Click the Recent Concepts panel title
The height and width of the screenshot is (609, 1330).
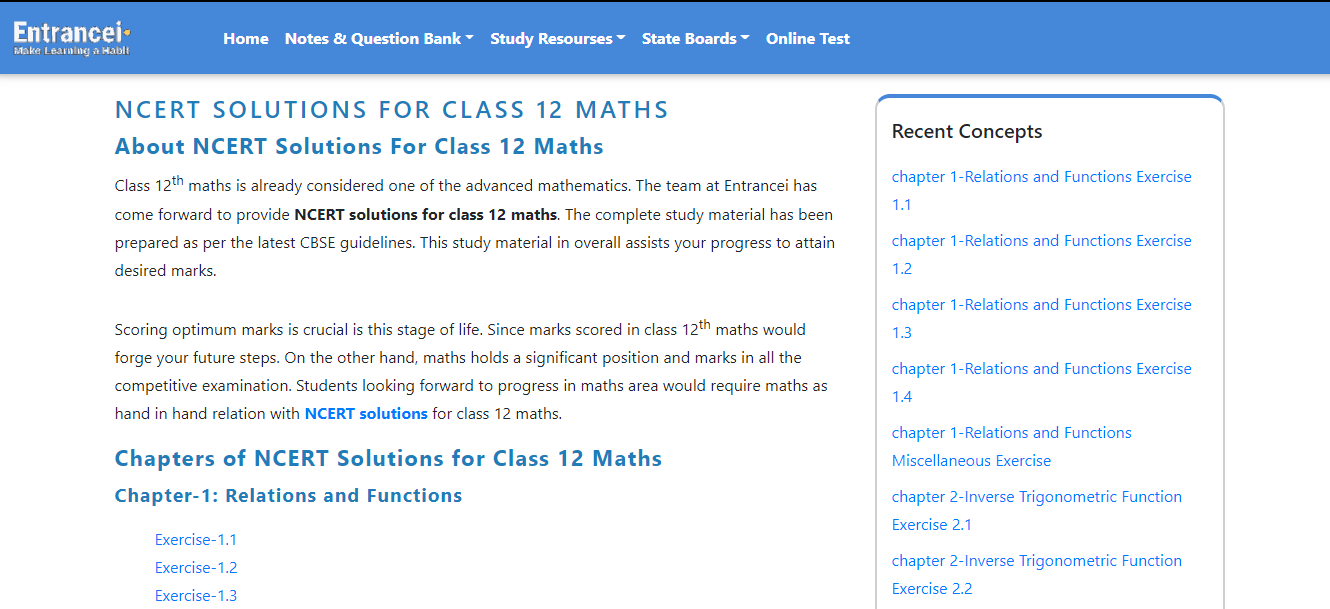(967, 131)
